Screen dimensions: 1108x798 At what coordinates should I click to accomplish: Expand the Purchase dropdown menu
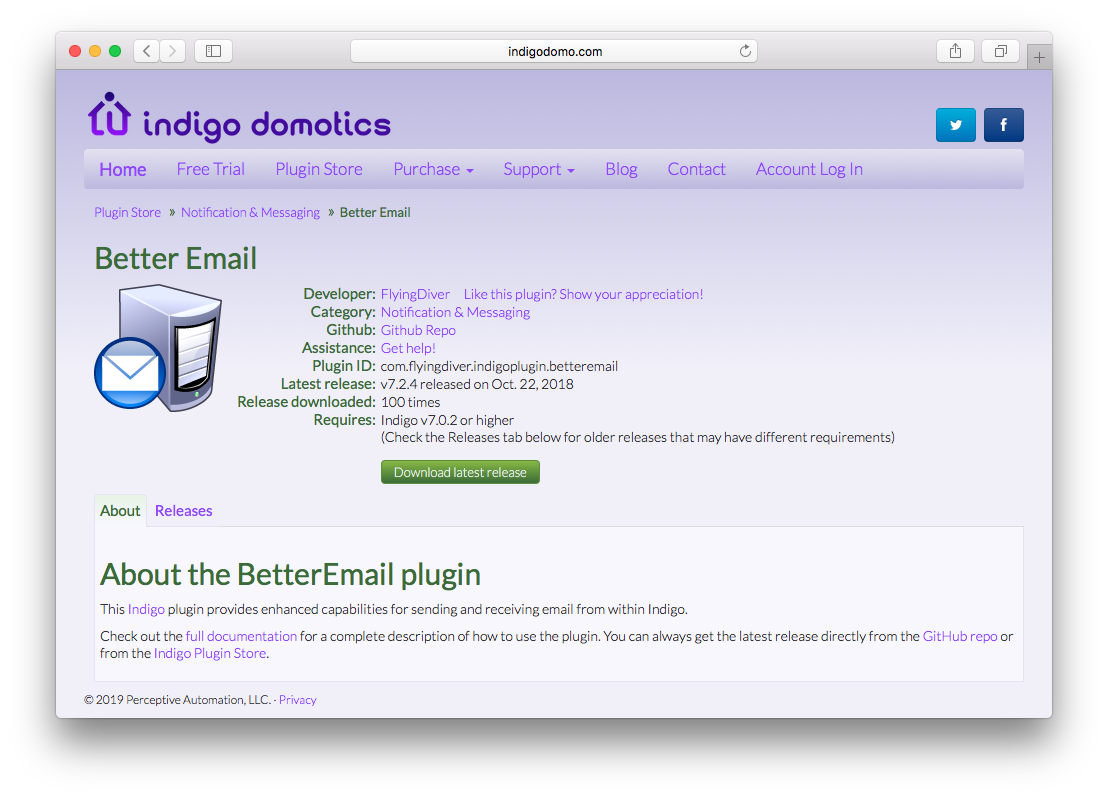pyautogui.click(x=433, y=170)
